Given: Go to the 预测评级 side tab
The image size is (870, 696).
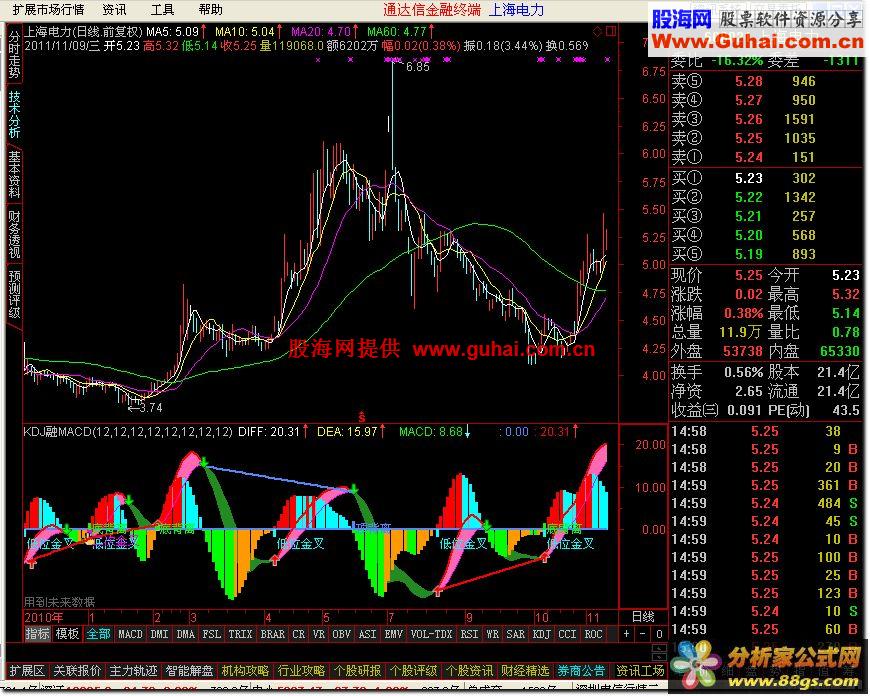Looking at the screenshot, I should point(14,295).
